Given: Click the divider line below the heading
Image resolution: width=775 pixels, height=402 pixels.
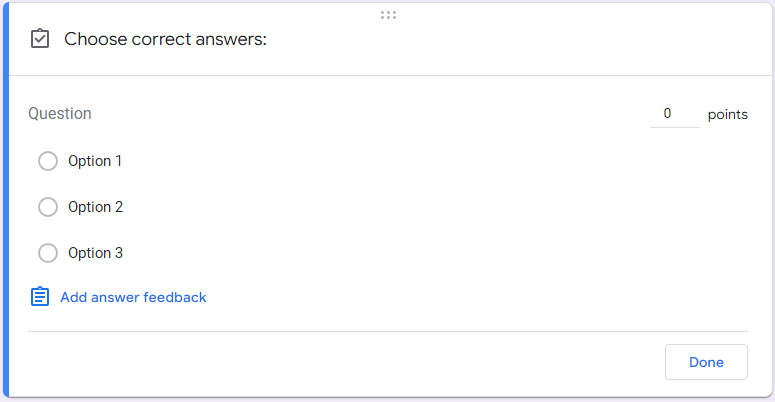Looking at the screenshot, I should pyautogui.click(x=390, y=76).
